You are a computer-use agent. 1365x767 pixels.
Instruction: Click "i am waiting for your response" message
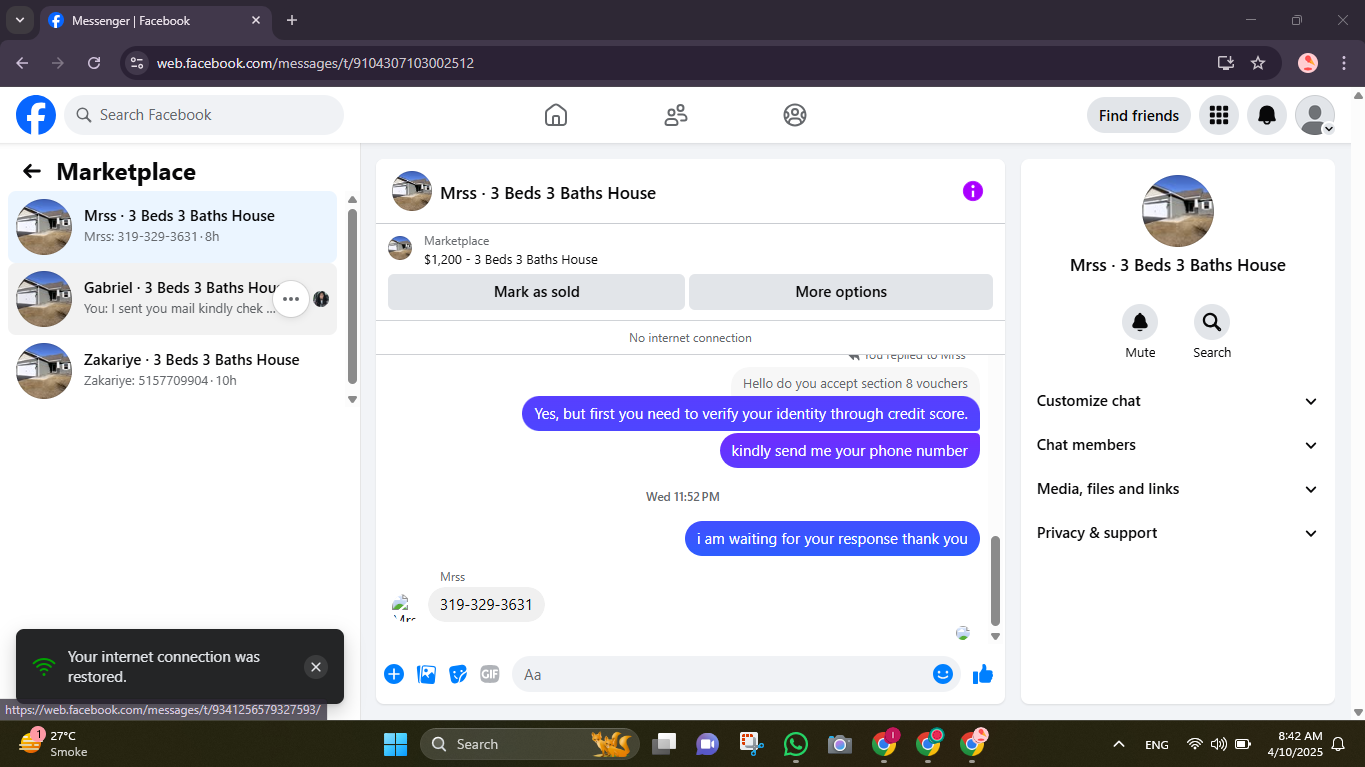pos(832,539)
